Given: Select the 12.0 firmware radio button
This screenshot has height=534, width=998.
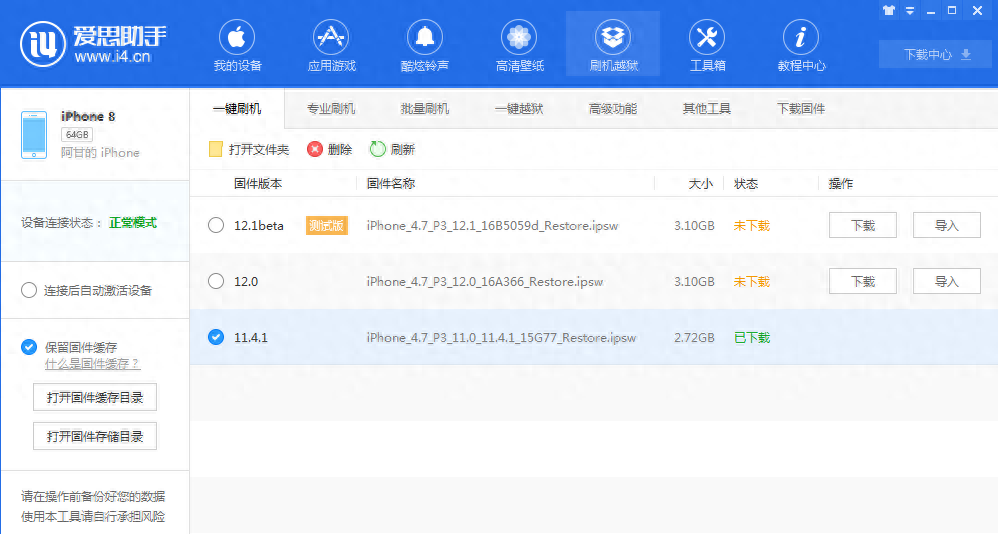Looking at the screenshot, I should (216, 281).
